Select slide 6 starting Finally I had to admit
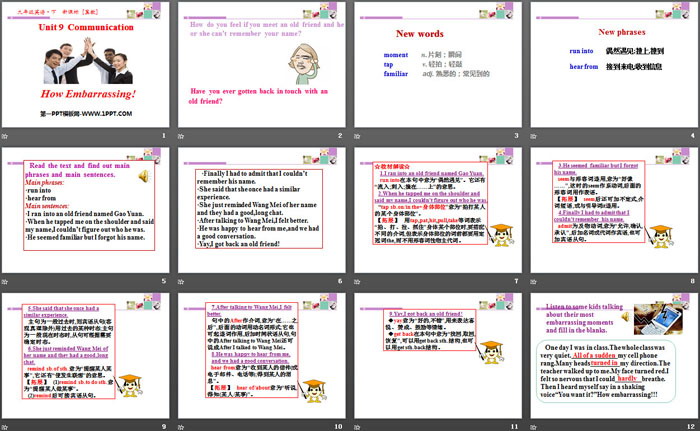Screen dimensions: 700x431 (262, 210)
